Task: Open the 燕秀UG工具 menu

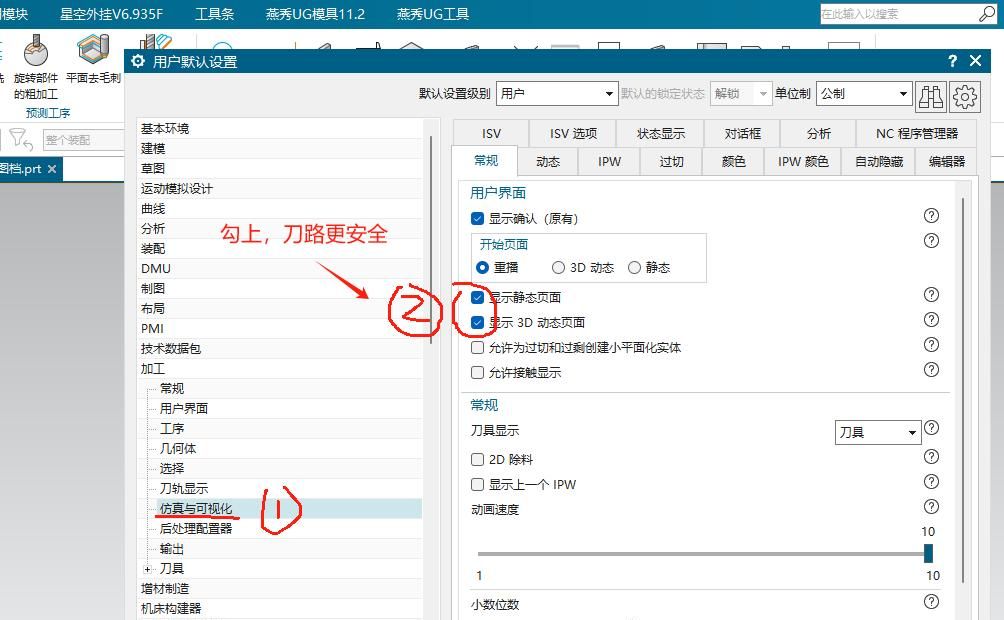Action: point(431,13)
